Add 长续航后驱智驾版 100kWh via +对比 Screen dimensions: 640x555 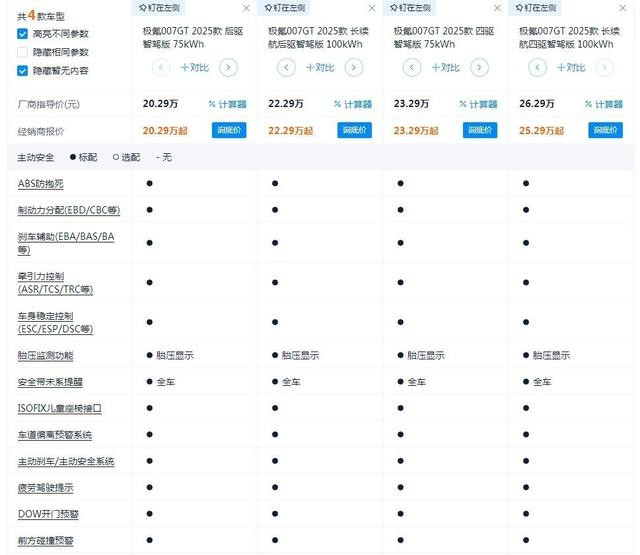coord(320,67)
